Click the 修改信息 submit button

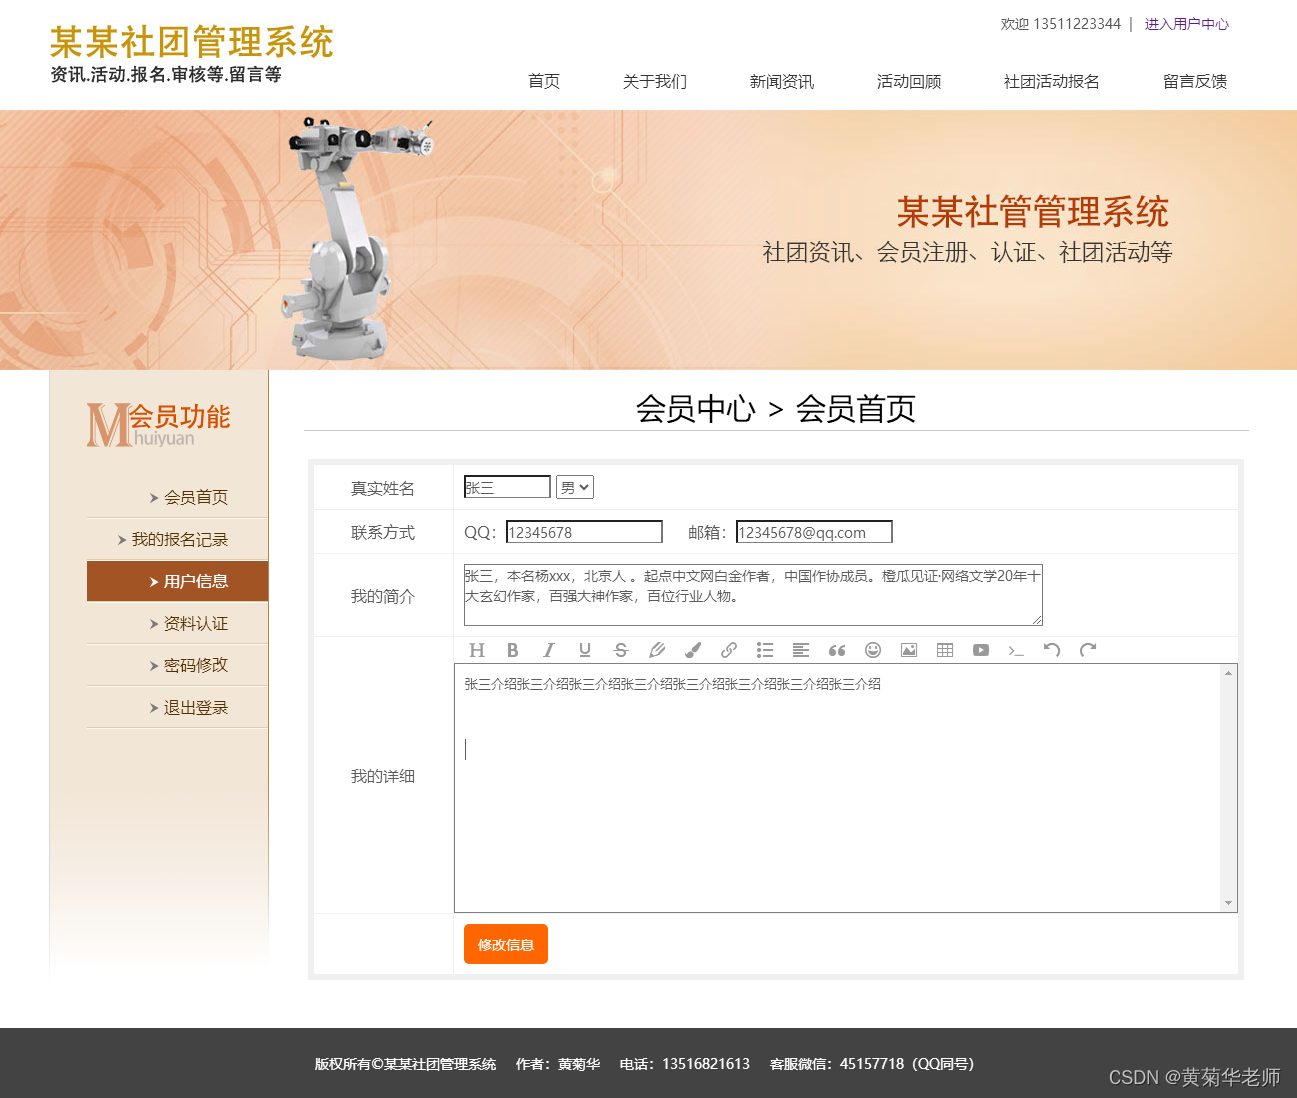point(506,944)
